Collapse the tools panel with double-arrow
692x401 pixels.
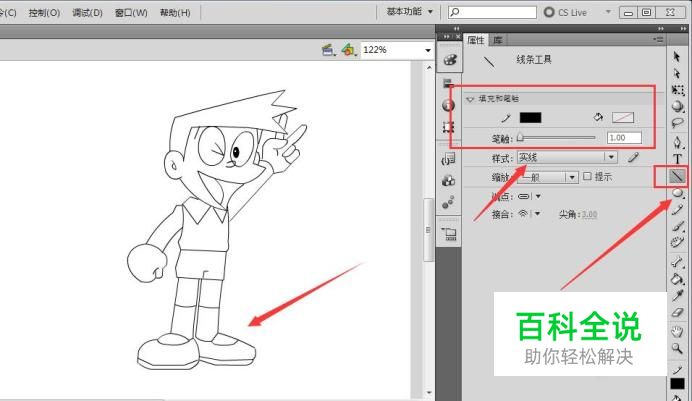pos(683,29)
